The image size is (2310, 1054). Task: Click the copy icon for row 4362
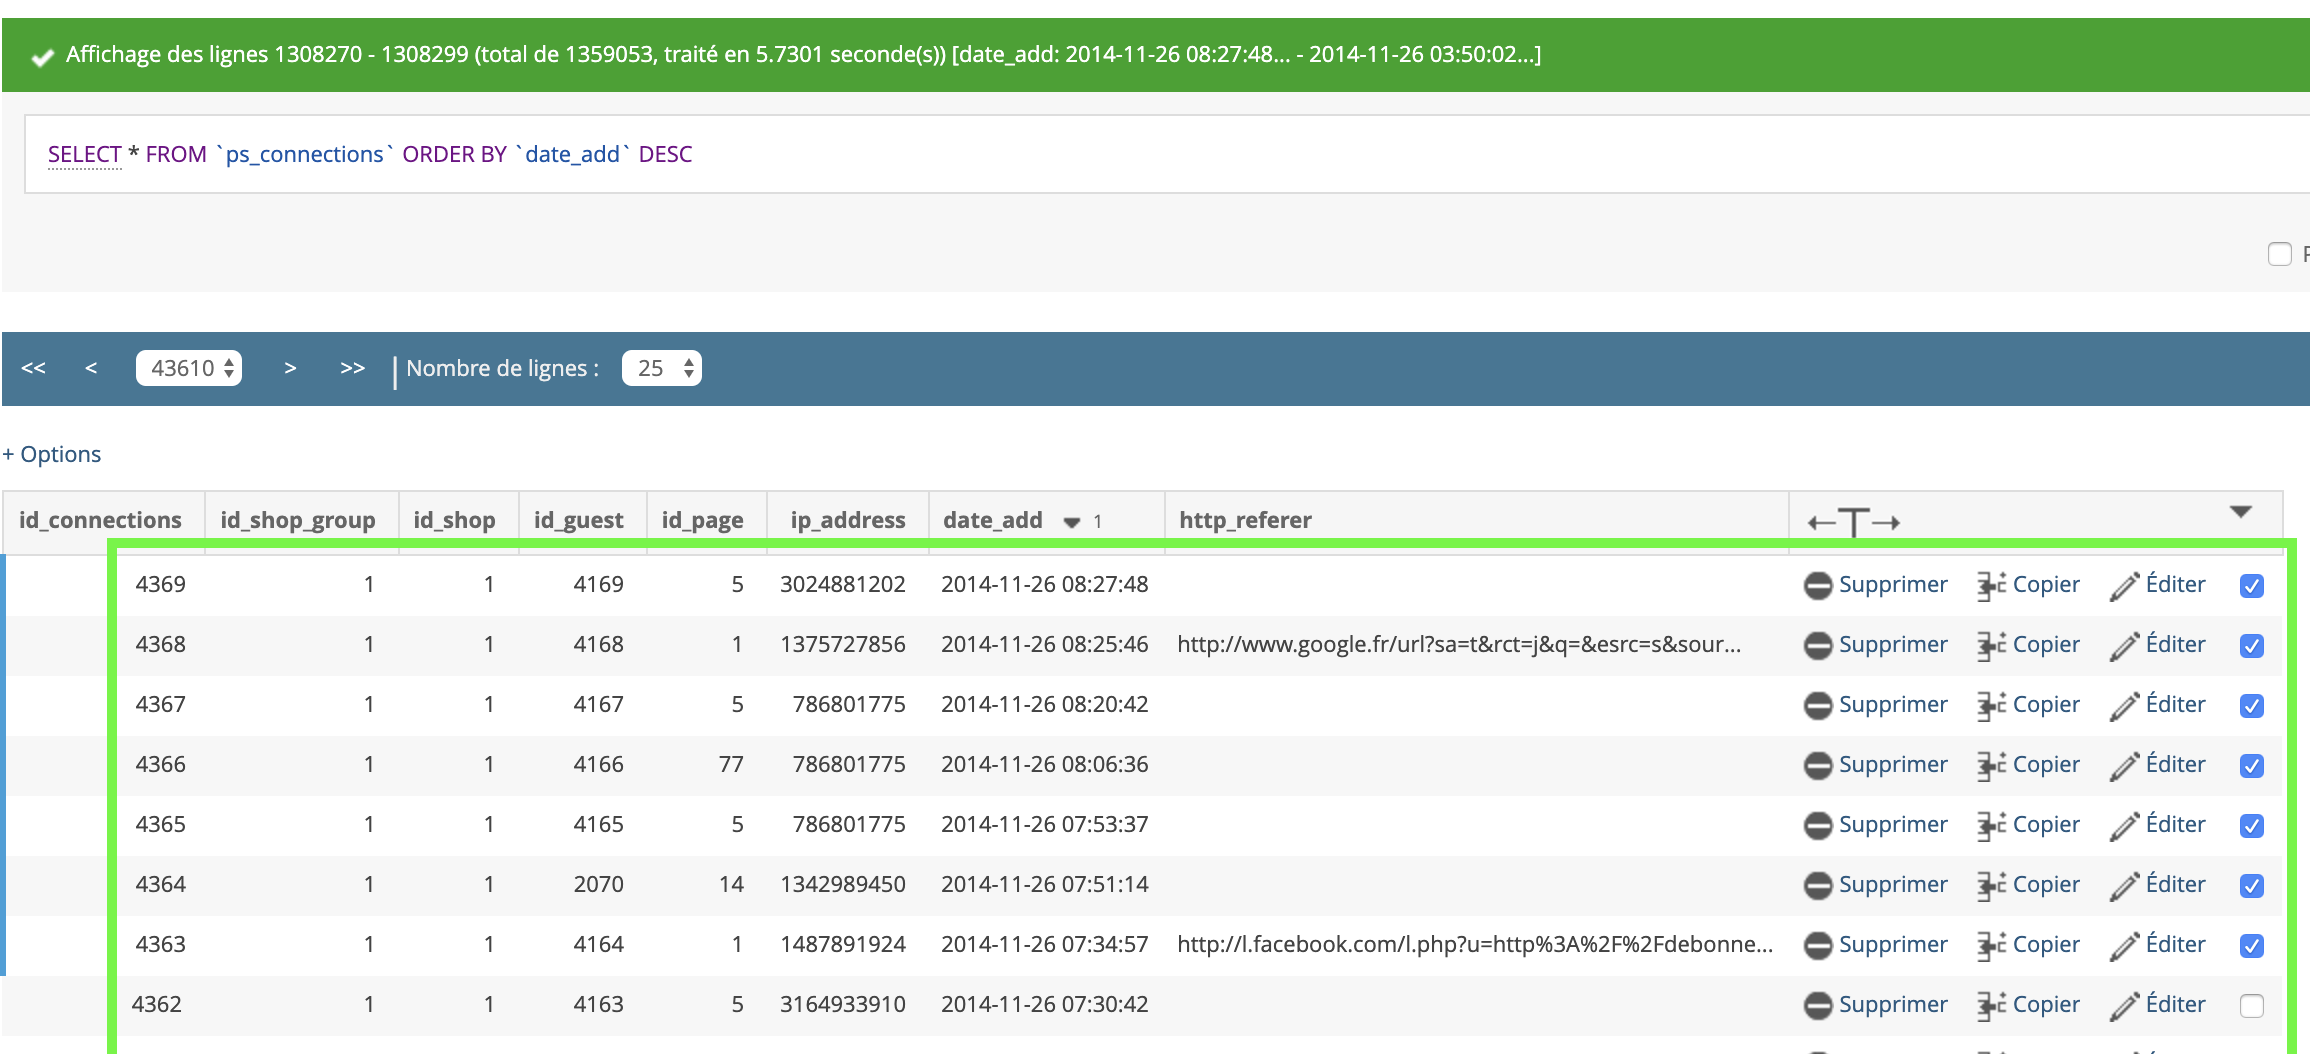click(1990, 1006)
